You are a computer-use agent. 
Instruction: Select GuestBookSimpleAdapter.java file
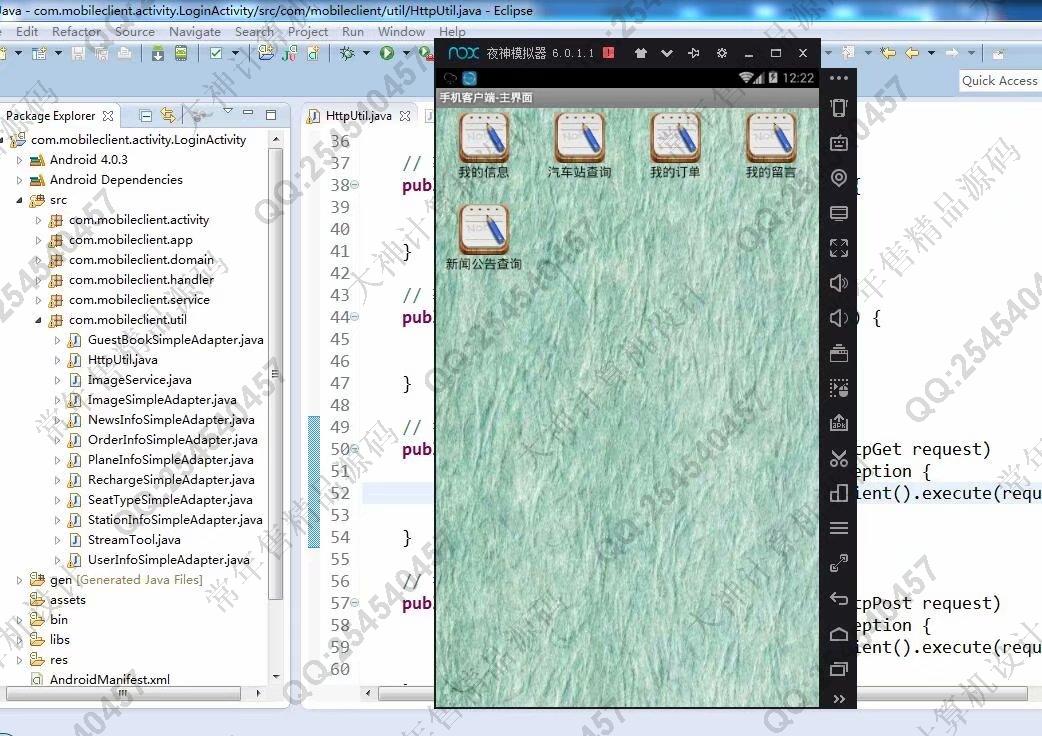[x=175, y=340]
